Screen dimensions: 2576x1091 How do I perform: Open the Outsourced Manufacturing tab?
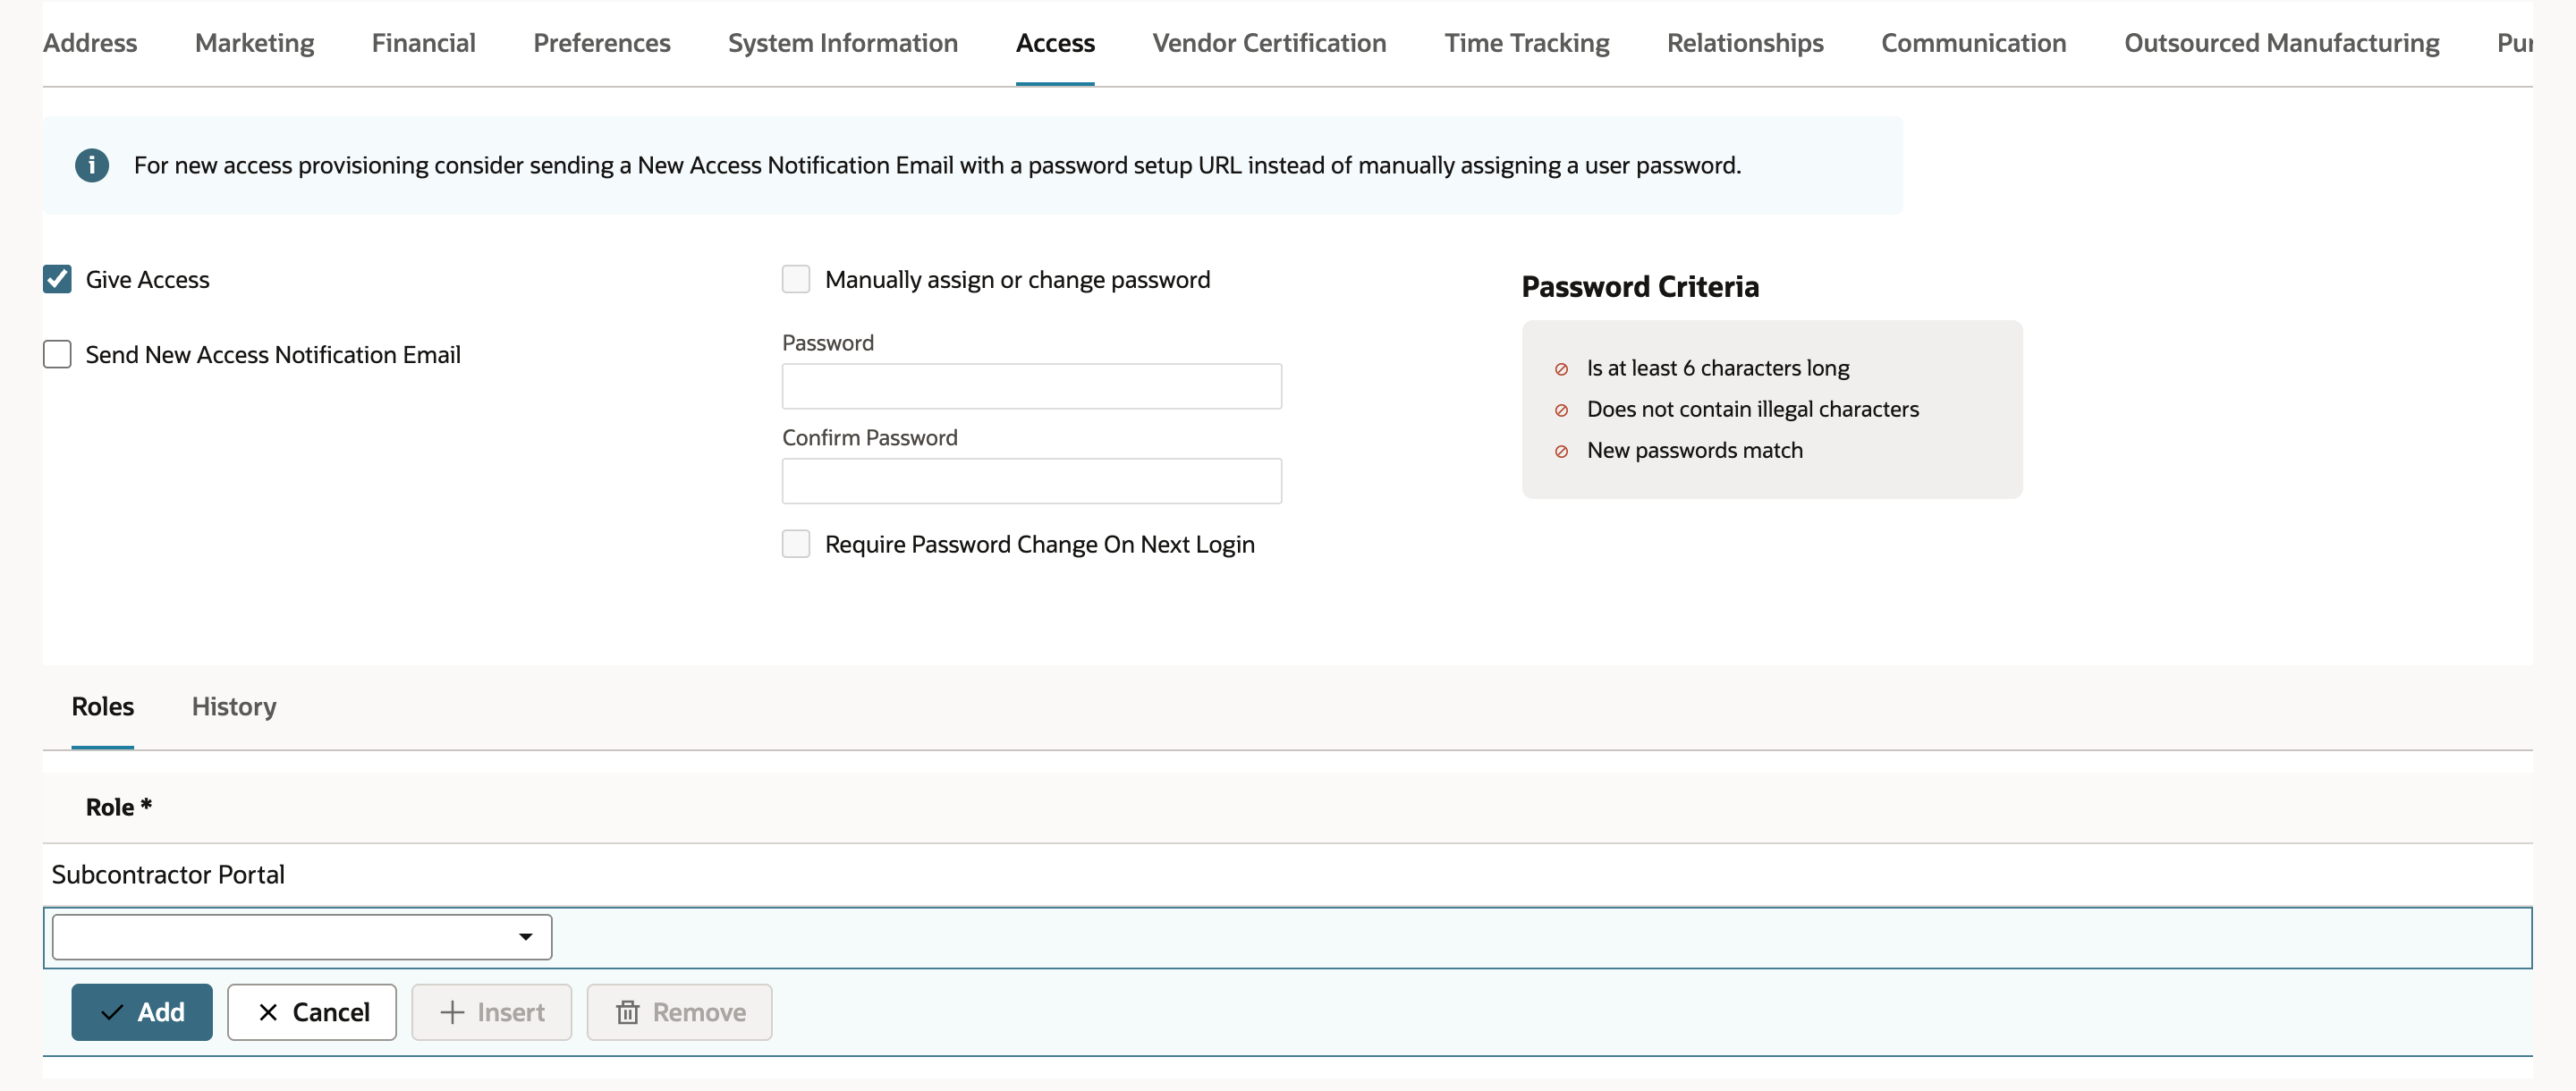(x=2282, y=43)
